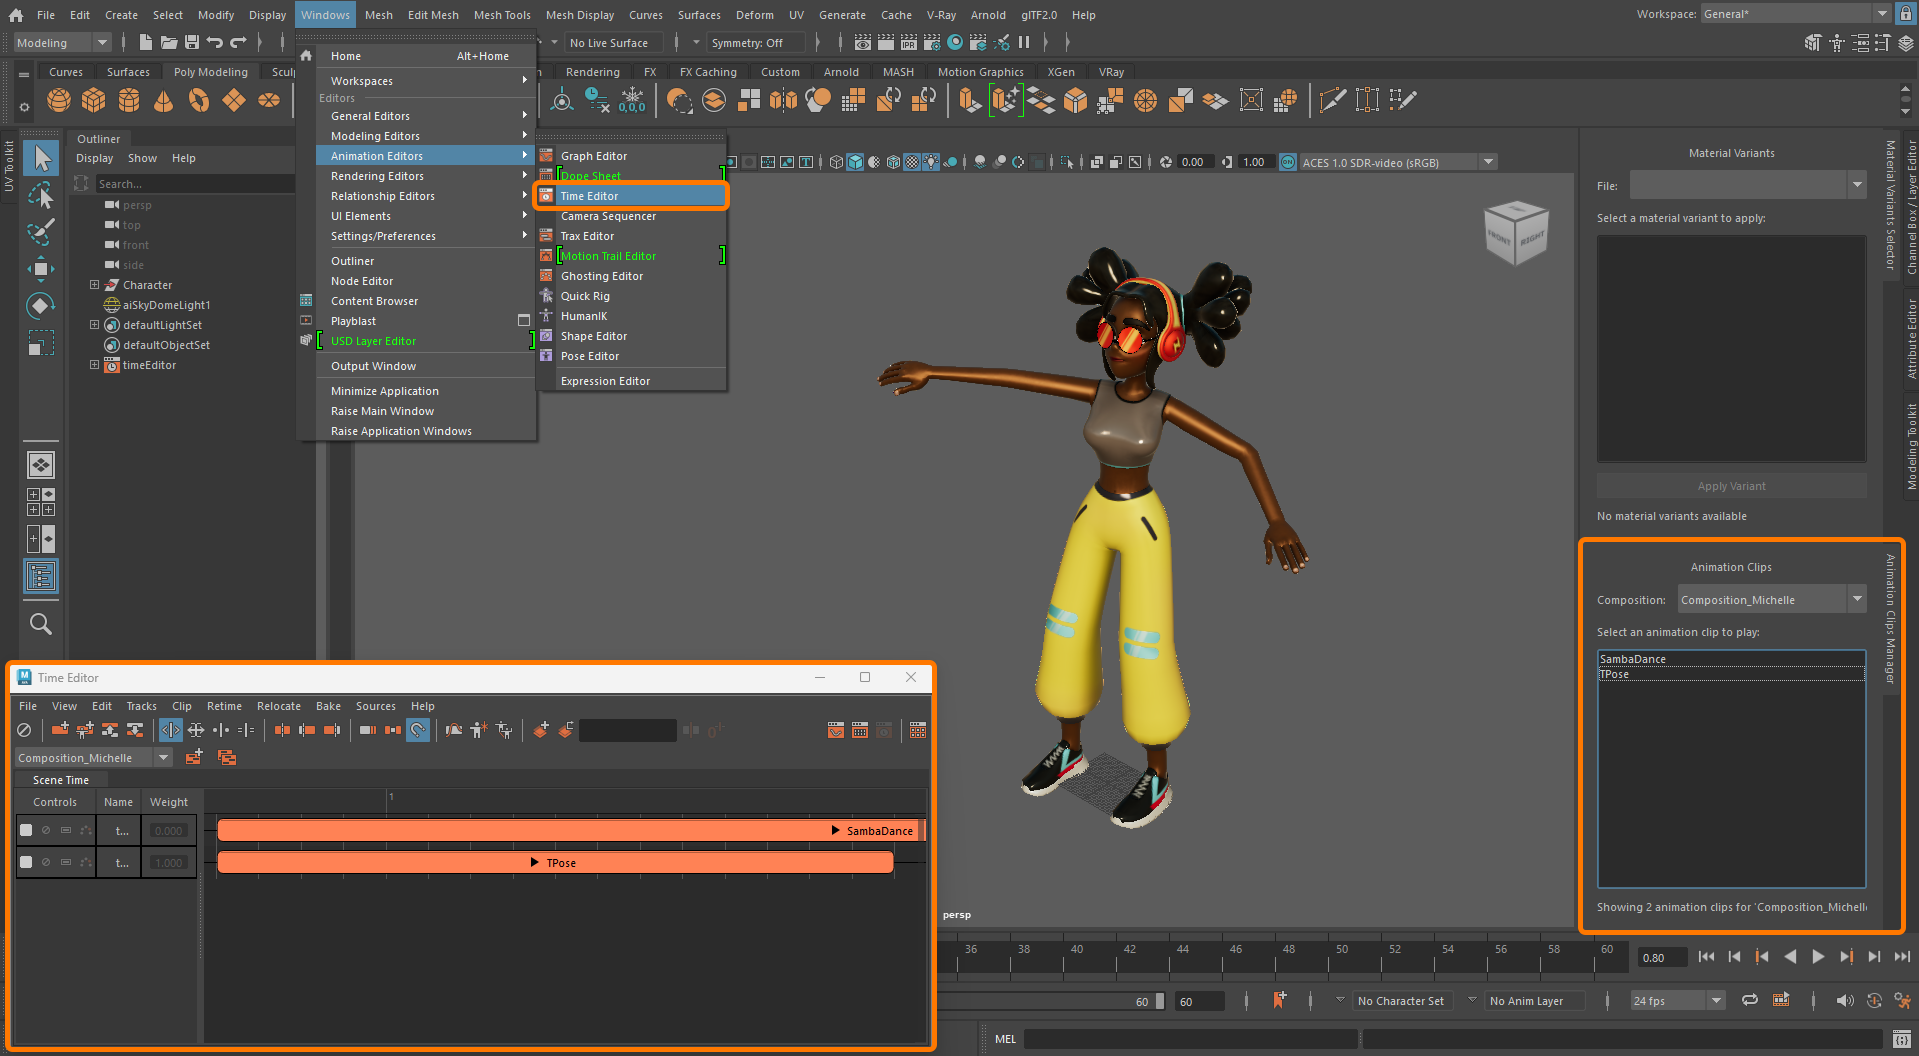Toggle looping playback with the loop icon

click(x=1749, y=1000)
